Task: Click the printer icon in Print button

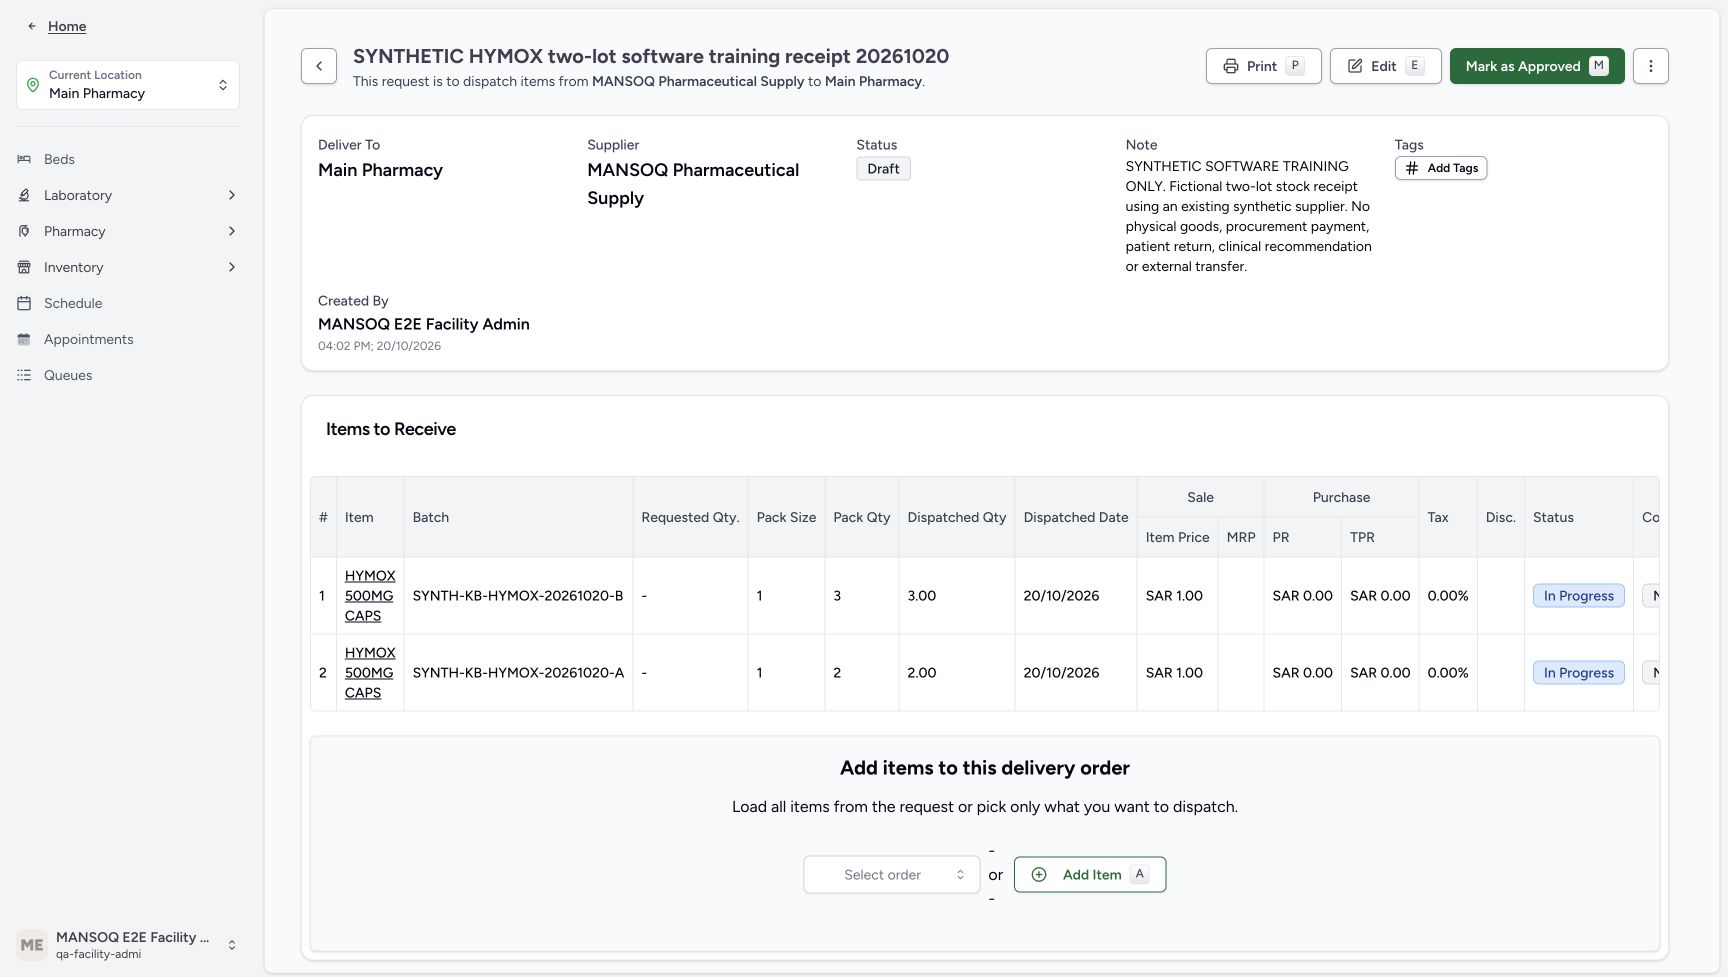Action: tap(1231, 66)
